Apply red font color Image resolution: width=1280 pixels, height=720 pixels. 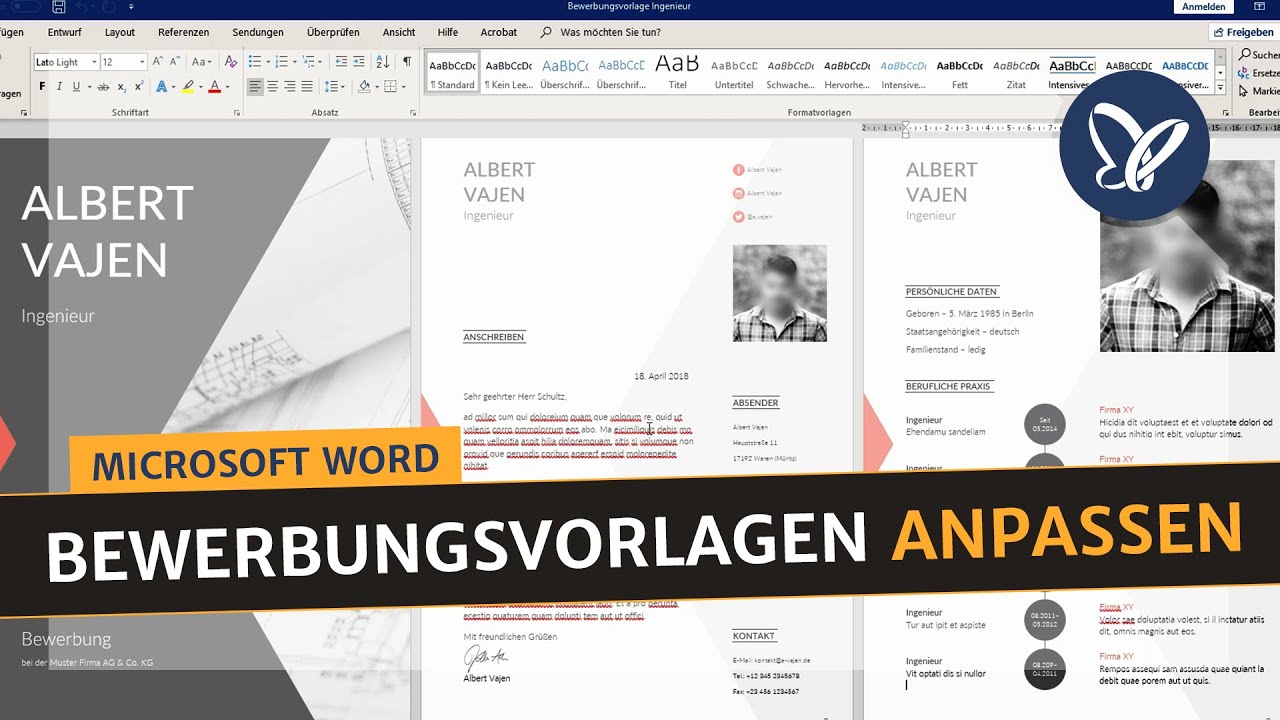pyautogui.click(x=213, y=87)
